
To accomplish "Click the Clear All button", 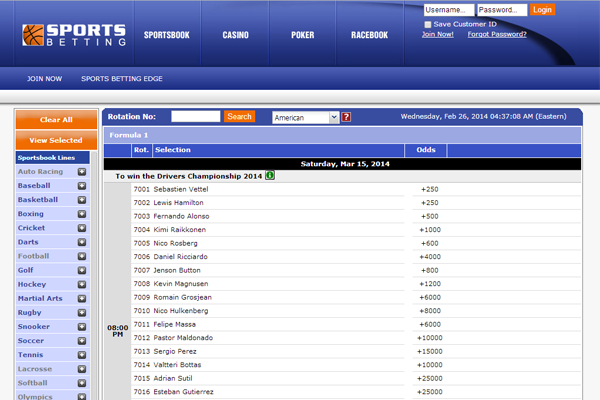I will point(56,120).
